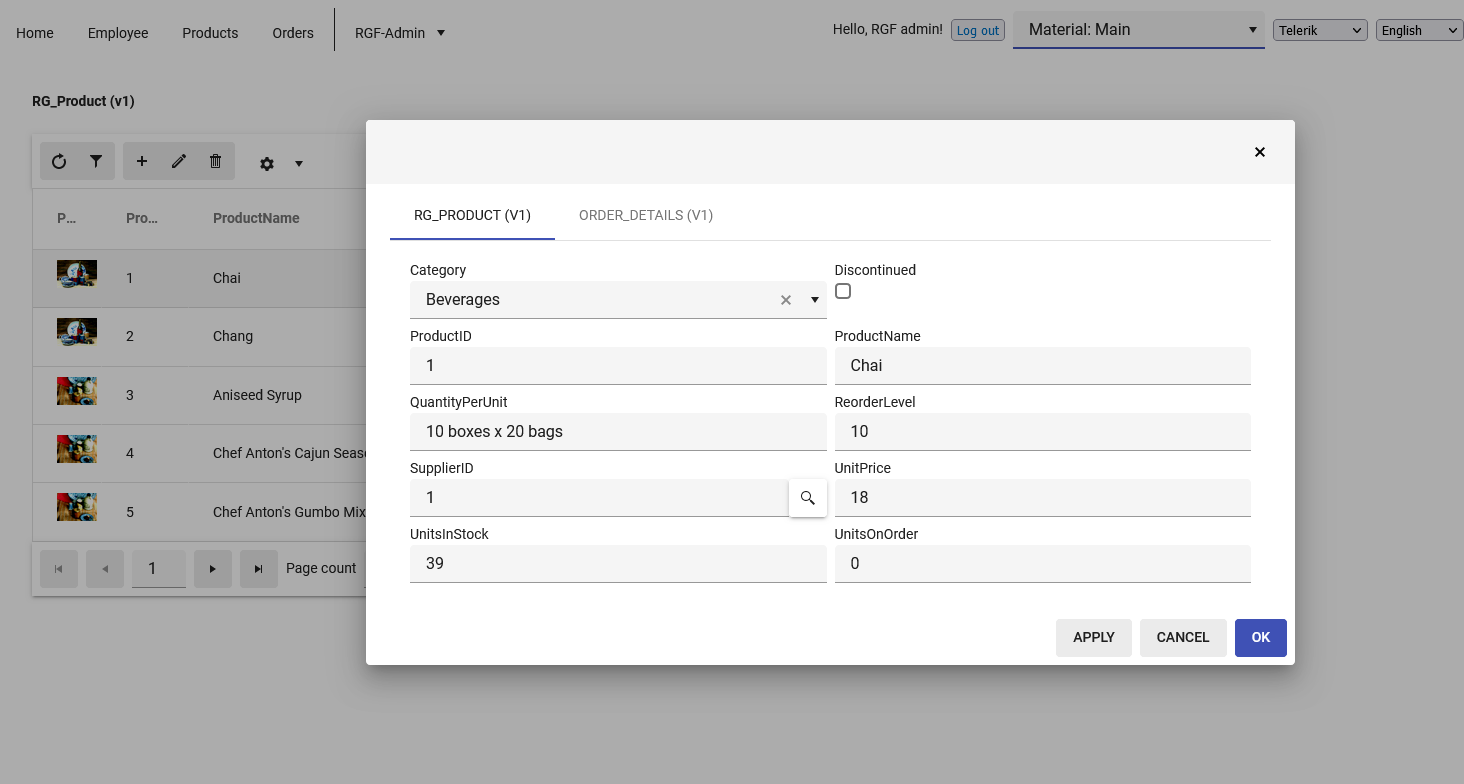Click the refresh icon in grid toolbar
This screenshot has width=1464, height=784.
click(59, 161)
